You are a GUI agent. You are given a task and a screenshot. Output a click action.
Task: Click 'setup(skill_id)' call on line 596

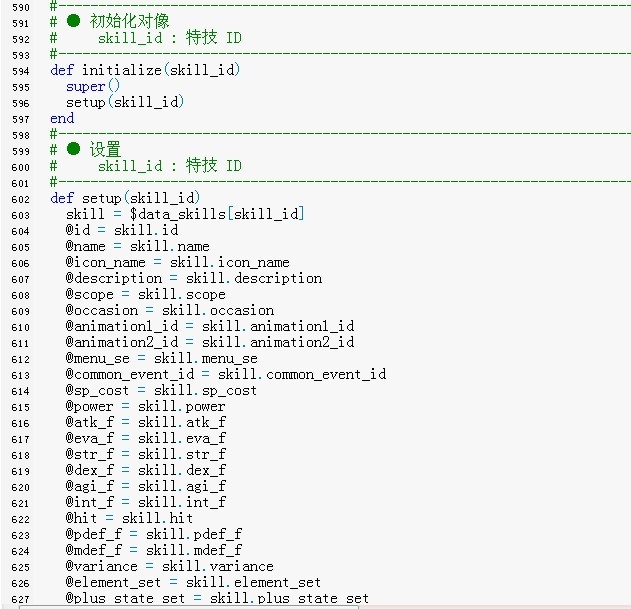(125, 102)
